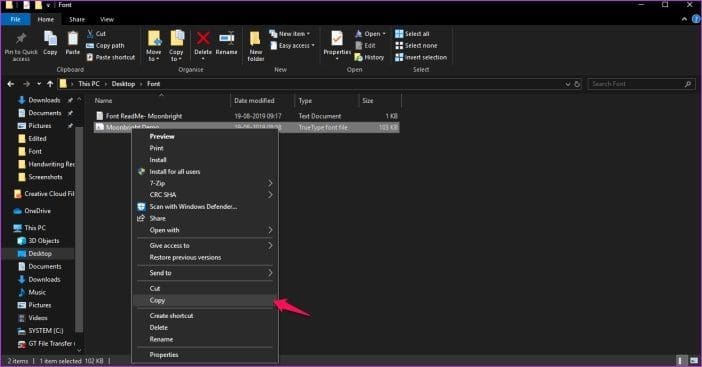
Task: Open the Move to ribbon dropdown
Action: 154,46
